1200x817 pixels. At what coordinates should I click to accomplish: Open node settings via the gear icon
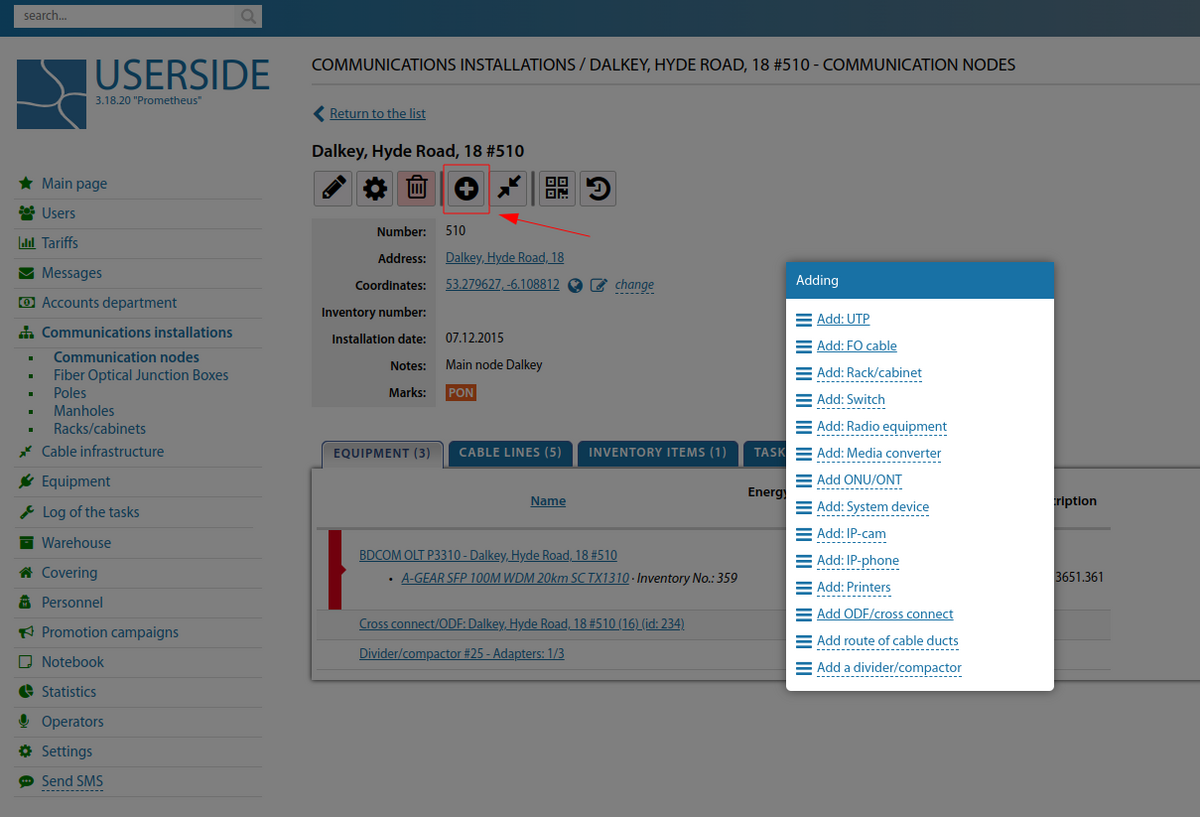pyautogui.click(x=374, y=188)
